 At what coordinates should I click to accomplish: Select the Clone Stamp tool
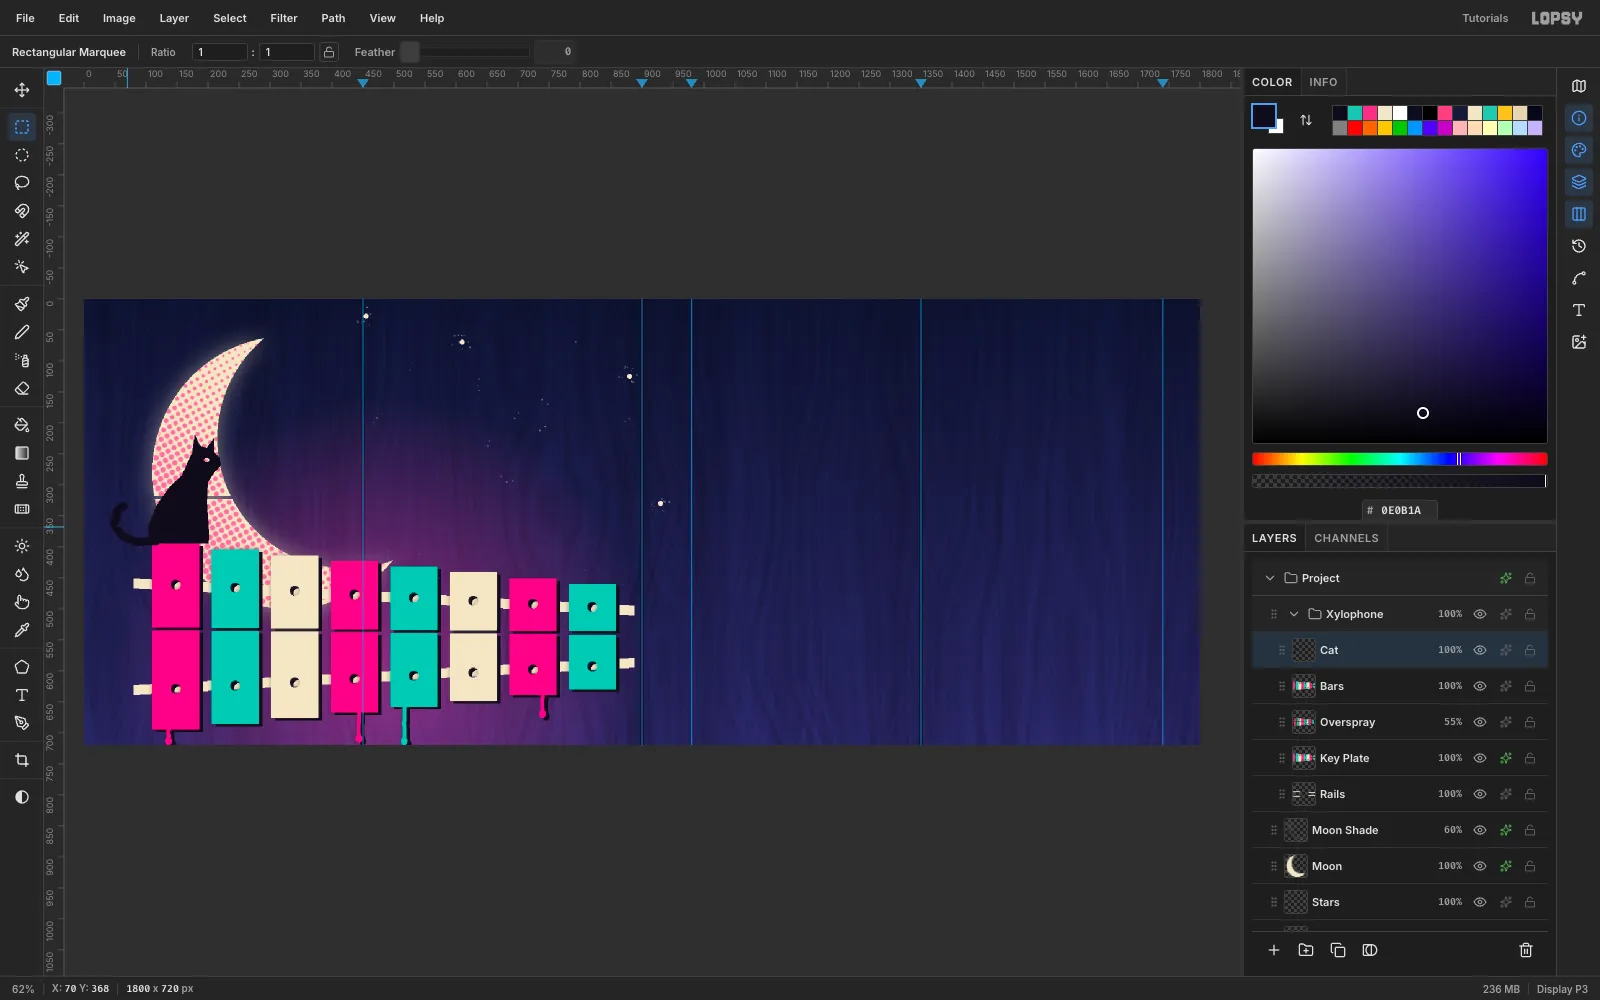coord(22,481)
